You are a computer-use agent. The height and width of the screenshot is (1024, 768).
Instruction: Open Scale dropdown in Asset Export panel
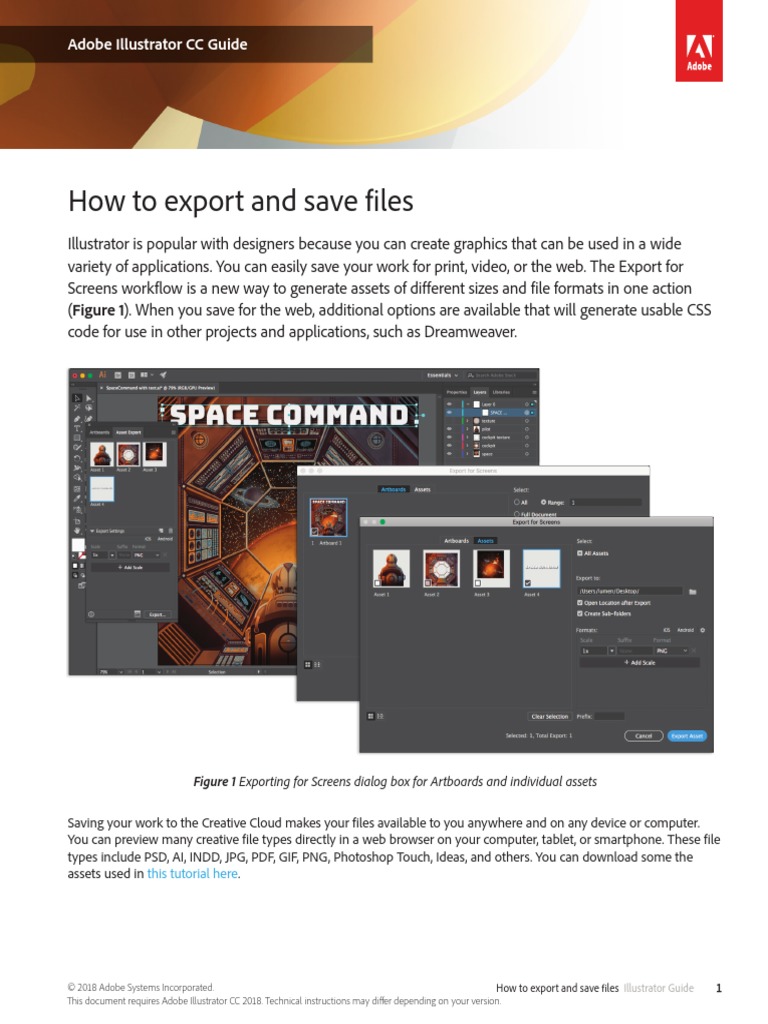112,555
